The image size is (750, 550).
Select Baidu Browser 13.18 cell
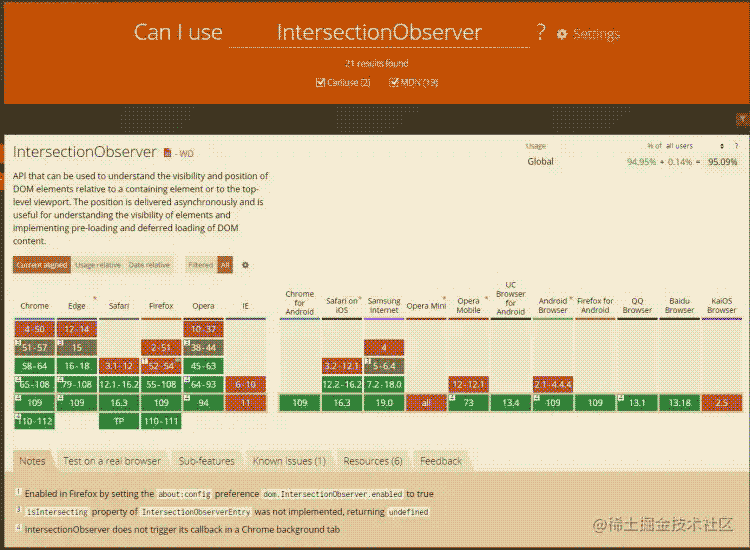point(679,403)
